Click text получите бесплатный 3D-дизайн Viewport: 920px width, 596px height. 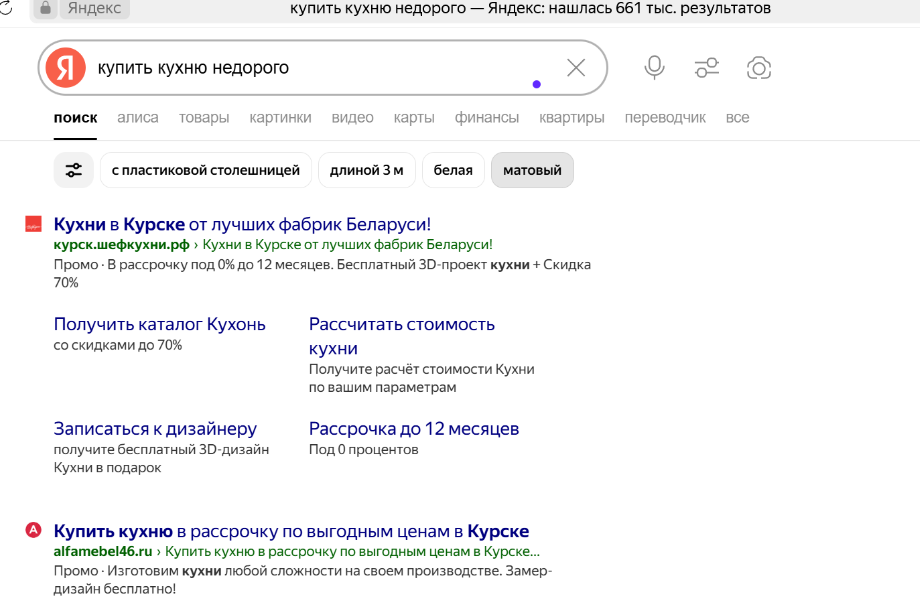[x=161, y=449]
